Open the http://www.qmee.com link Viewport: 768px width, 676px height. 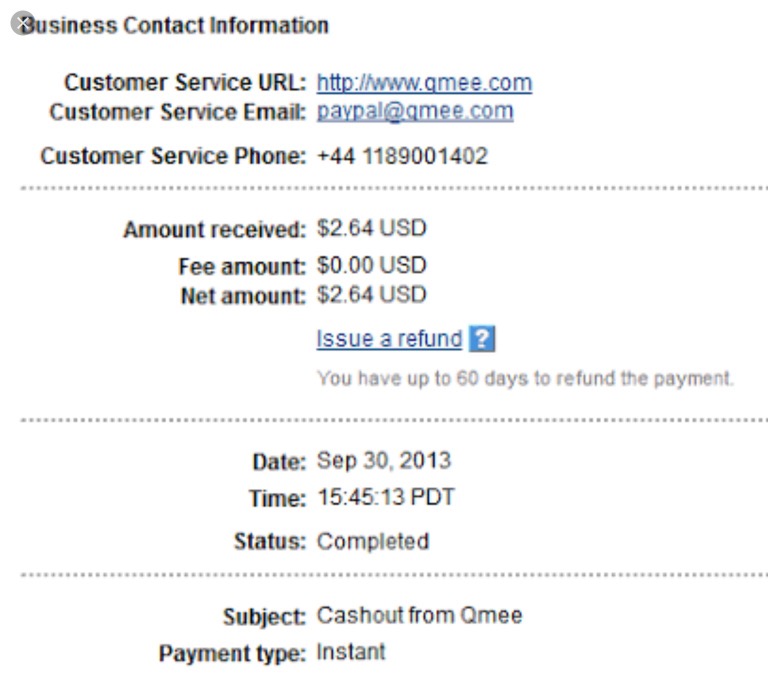(424, 83)
